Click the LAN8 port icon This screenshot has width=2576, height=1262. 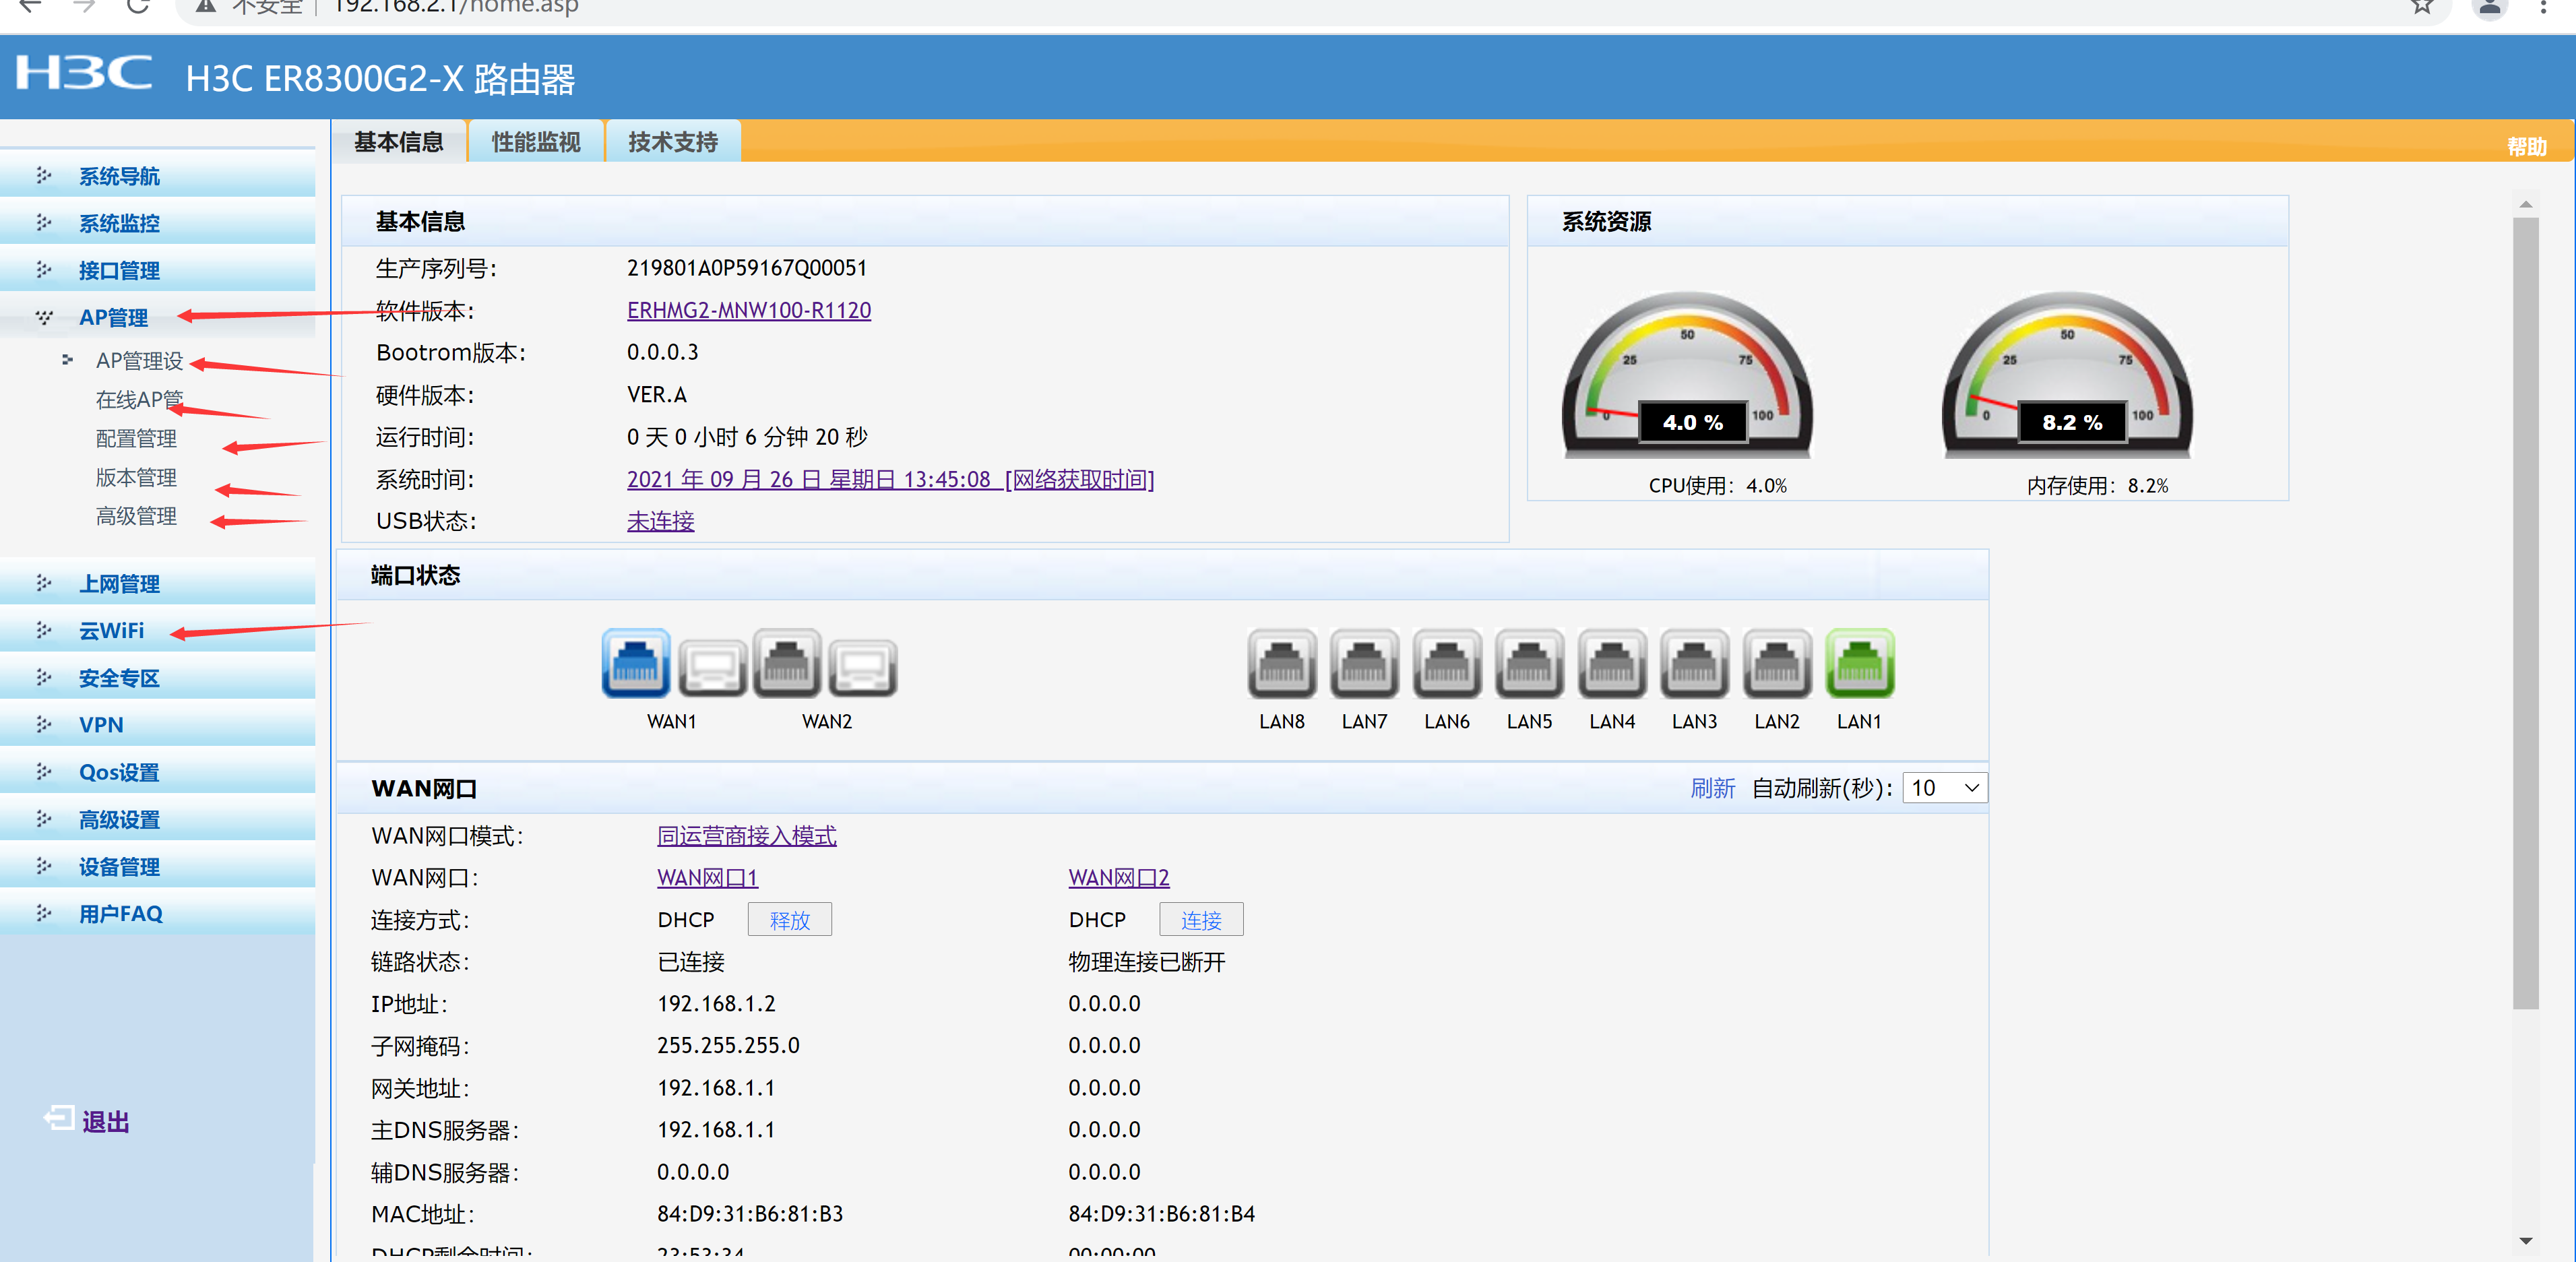point(1282,664)
